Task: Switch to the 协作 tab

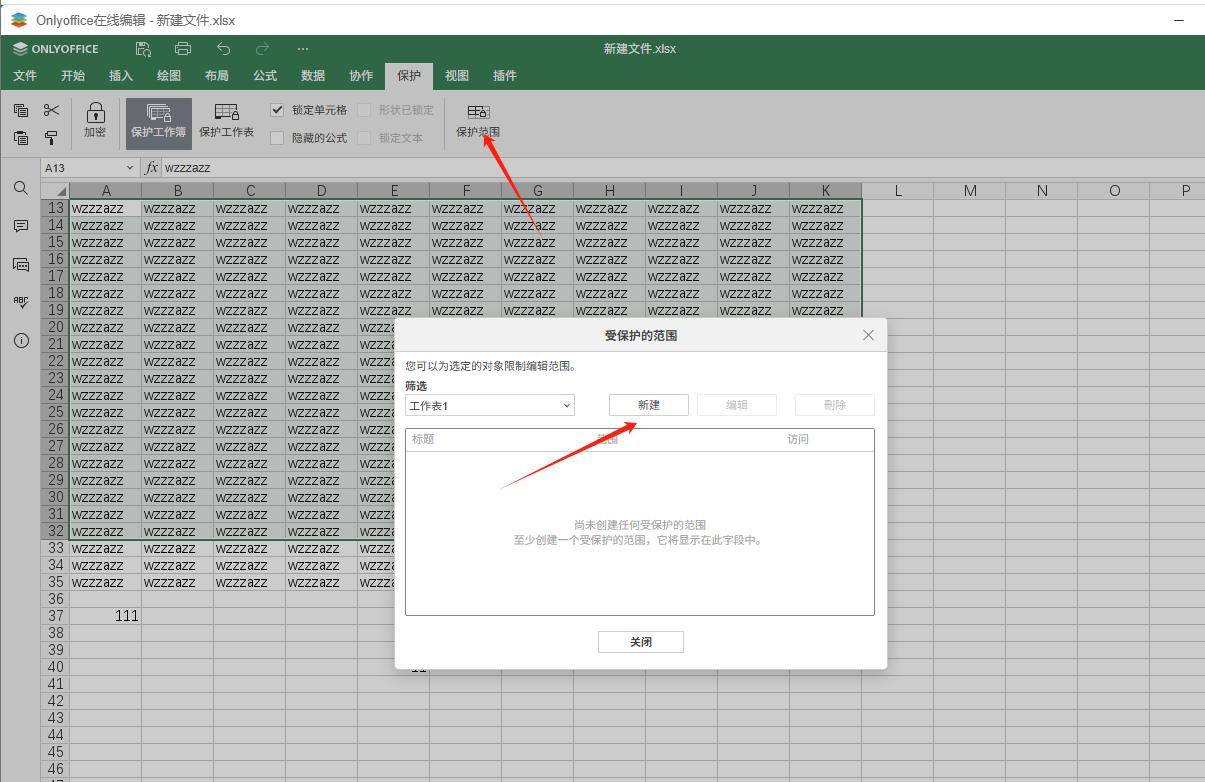Action: (361, 76)
